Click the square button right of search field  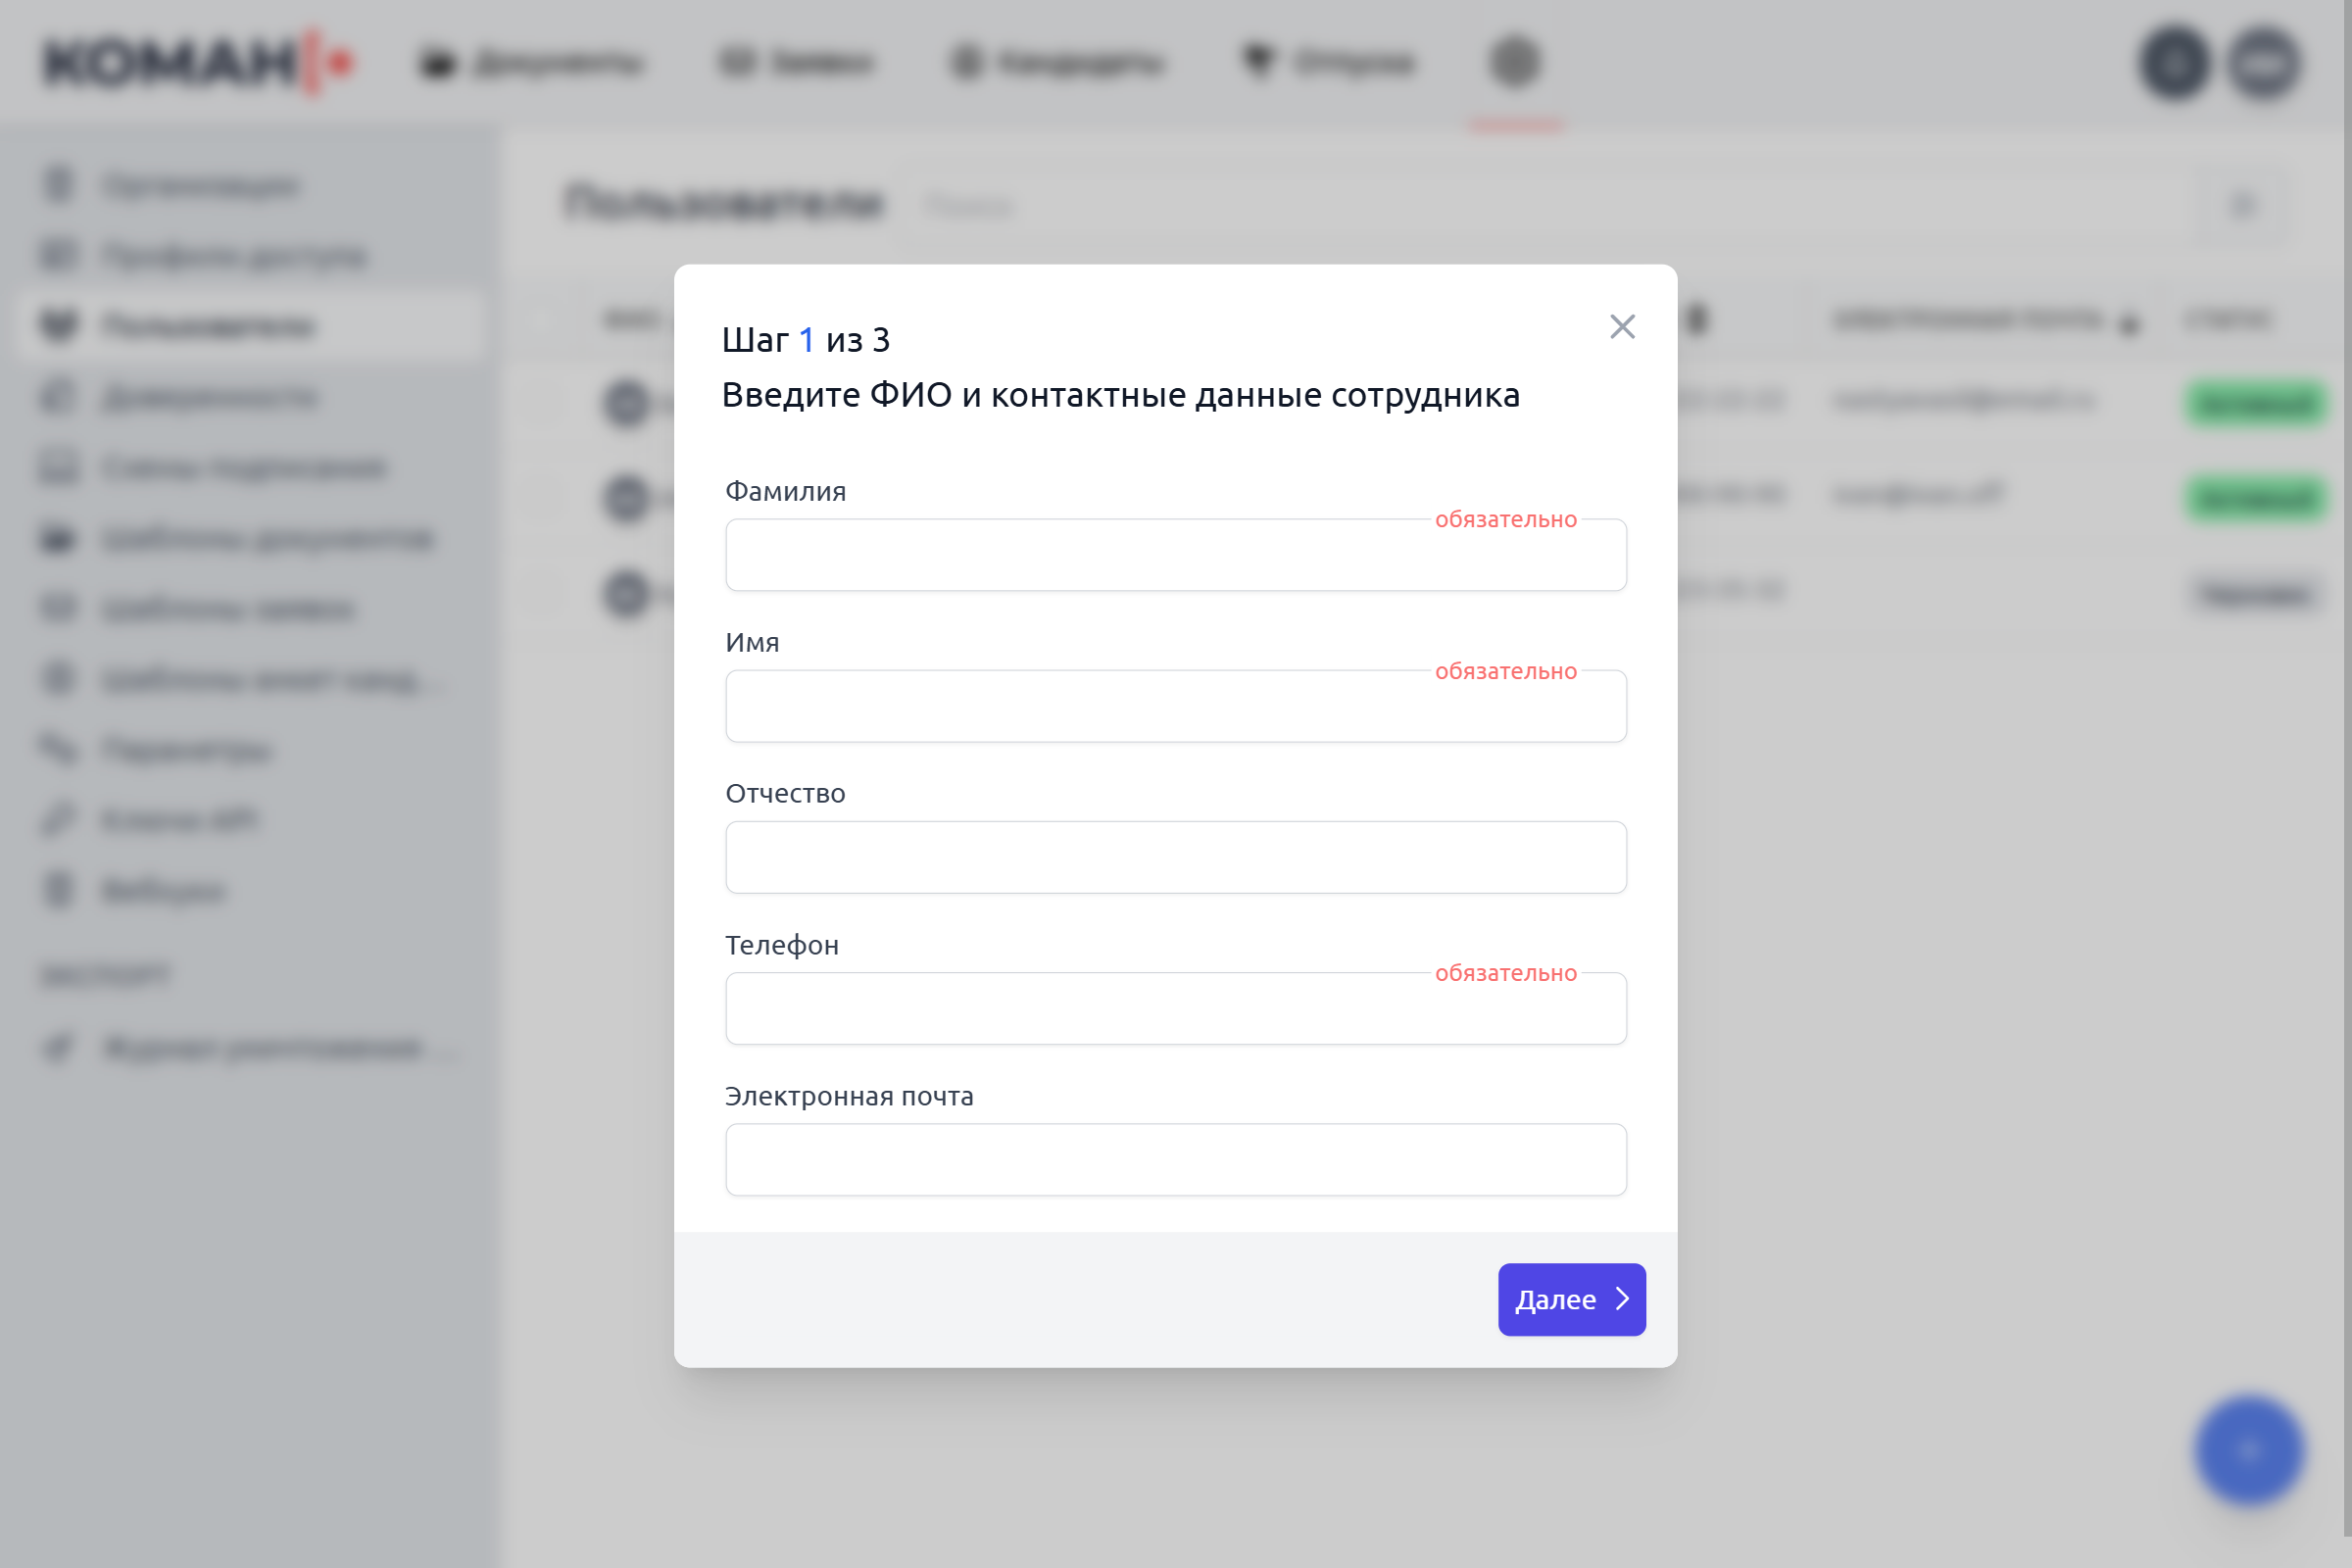point(2242,206)
